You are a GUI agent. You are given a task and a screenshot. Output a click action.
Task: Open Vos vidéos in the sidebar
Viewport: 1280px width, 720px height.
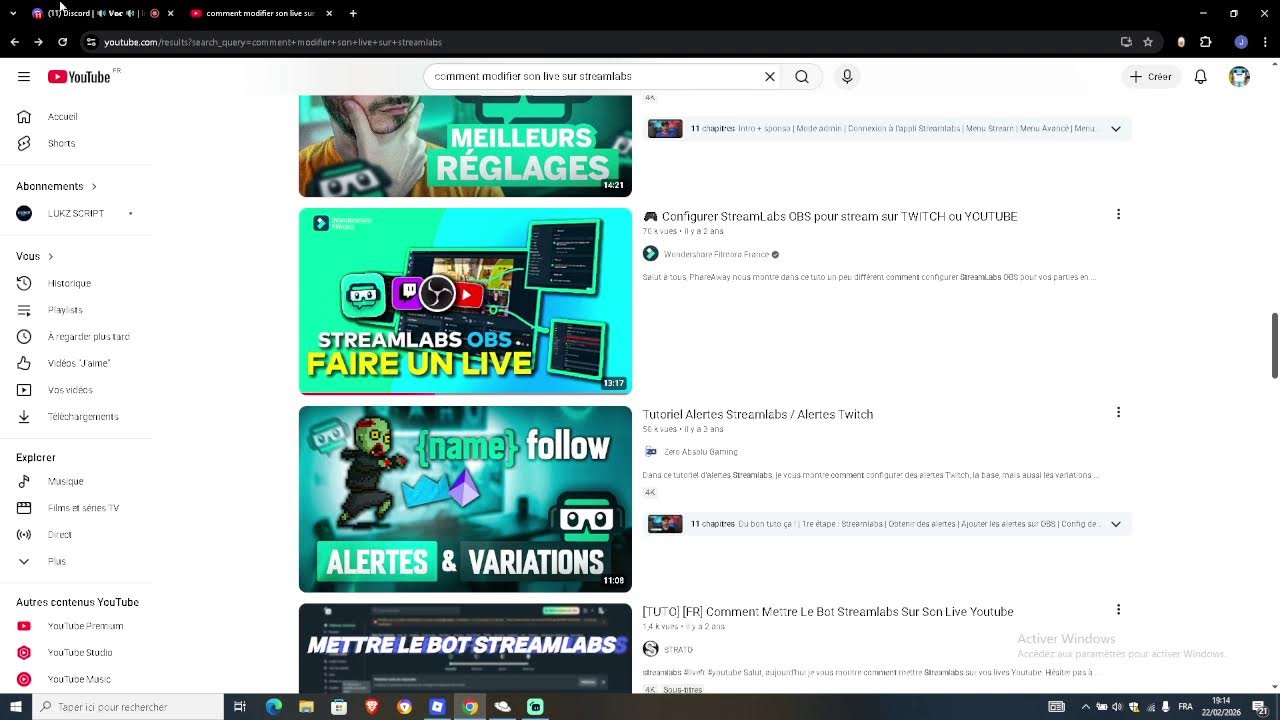(76, 390)
